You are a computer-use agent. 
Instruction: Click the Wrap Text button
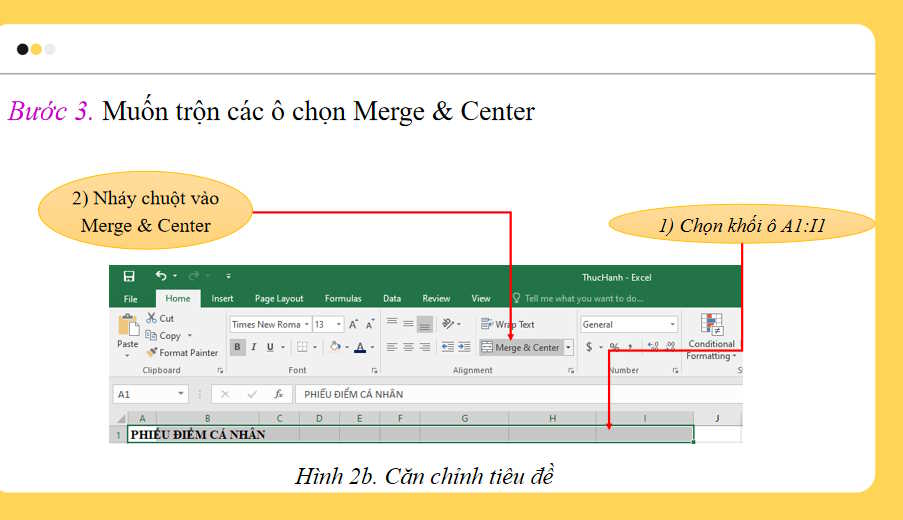[508, 324]
